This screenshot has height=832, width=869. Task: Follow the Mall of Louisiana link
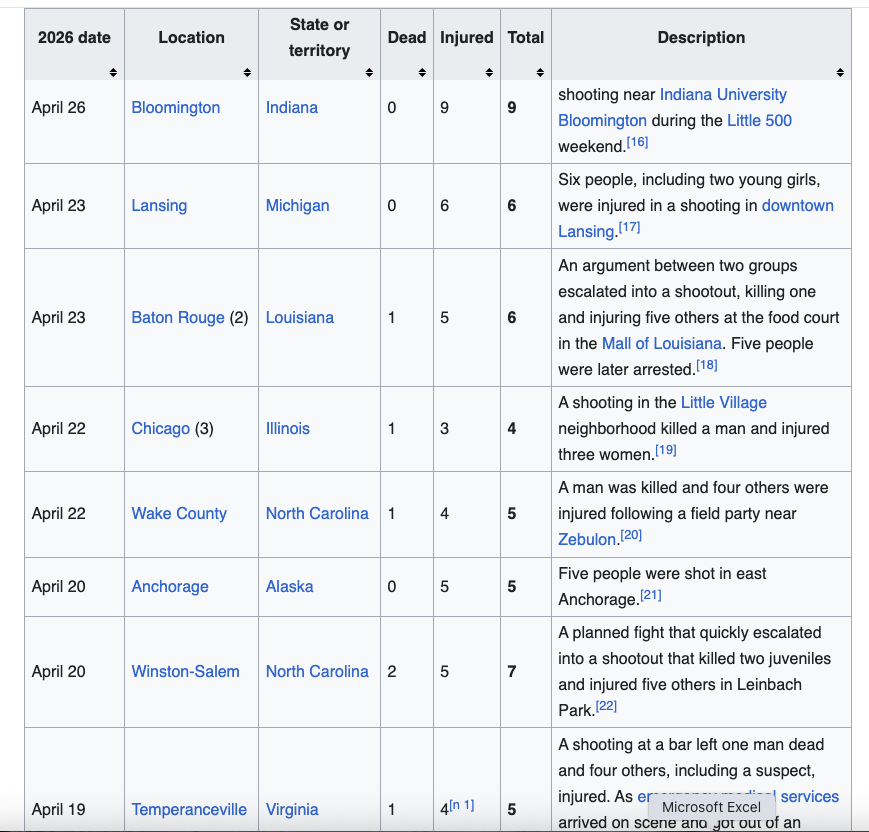(662, 344)
